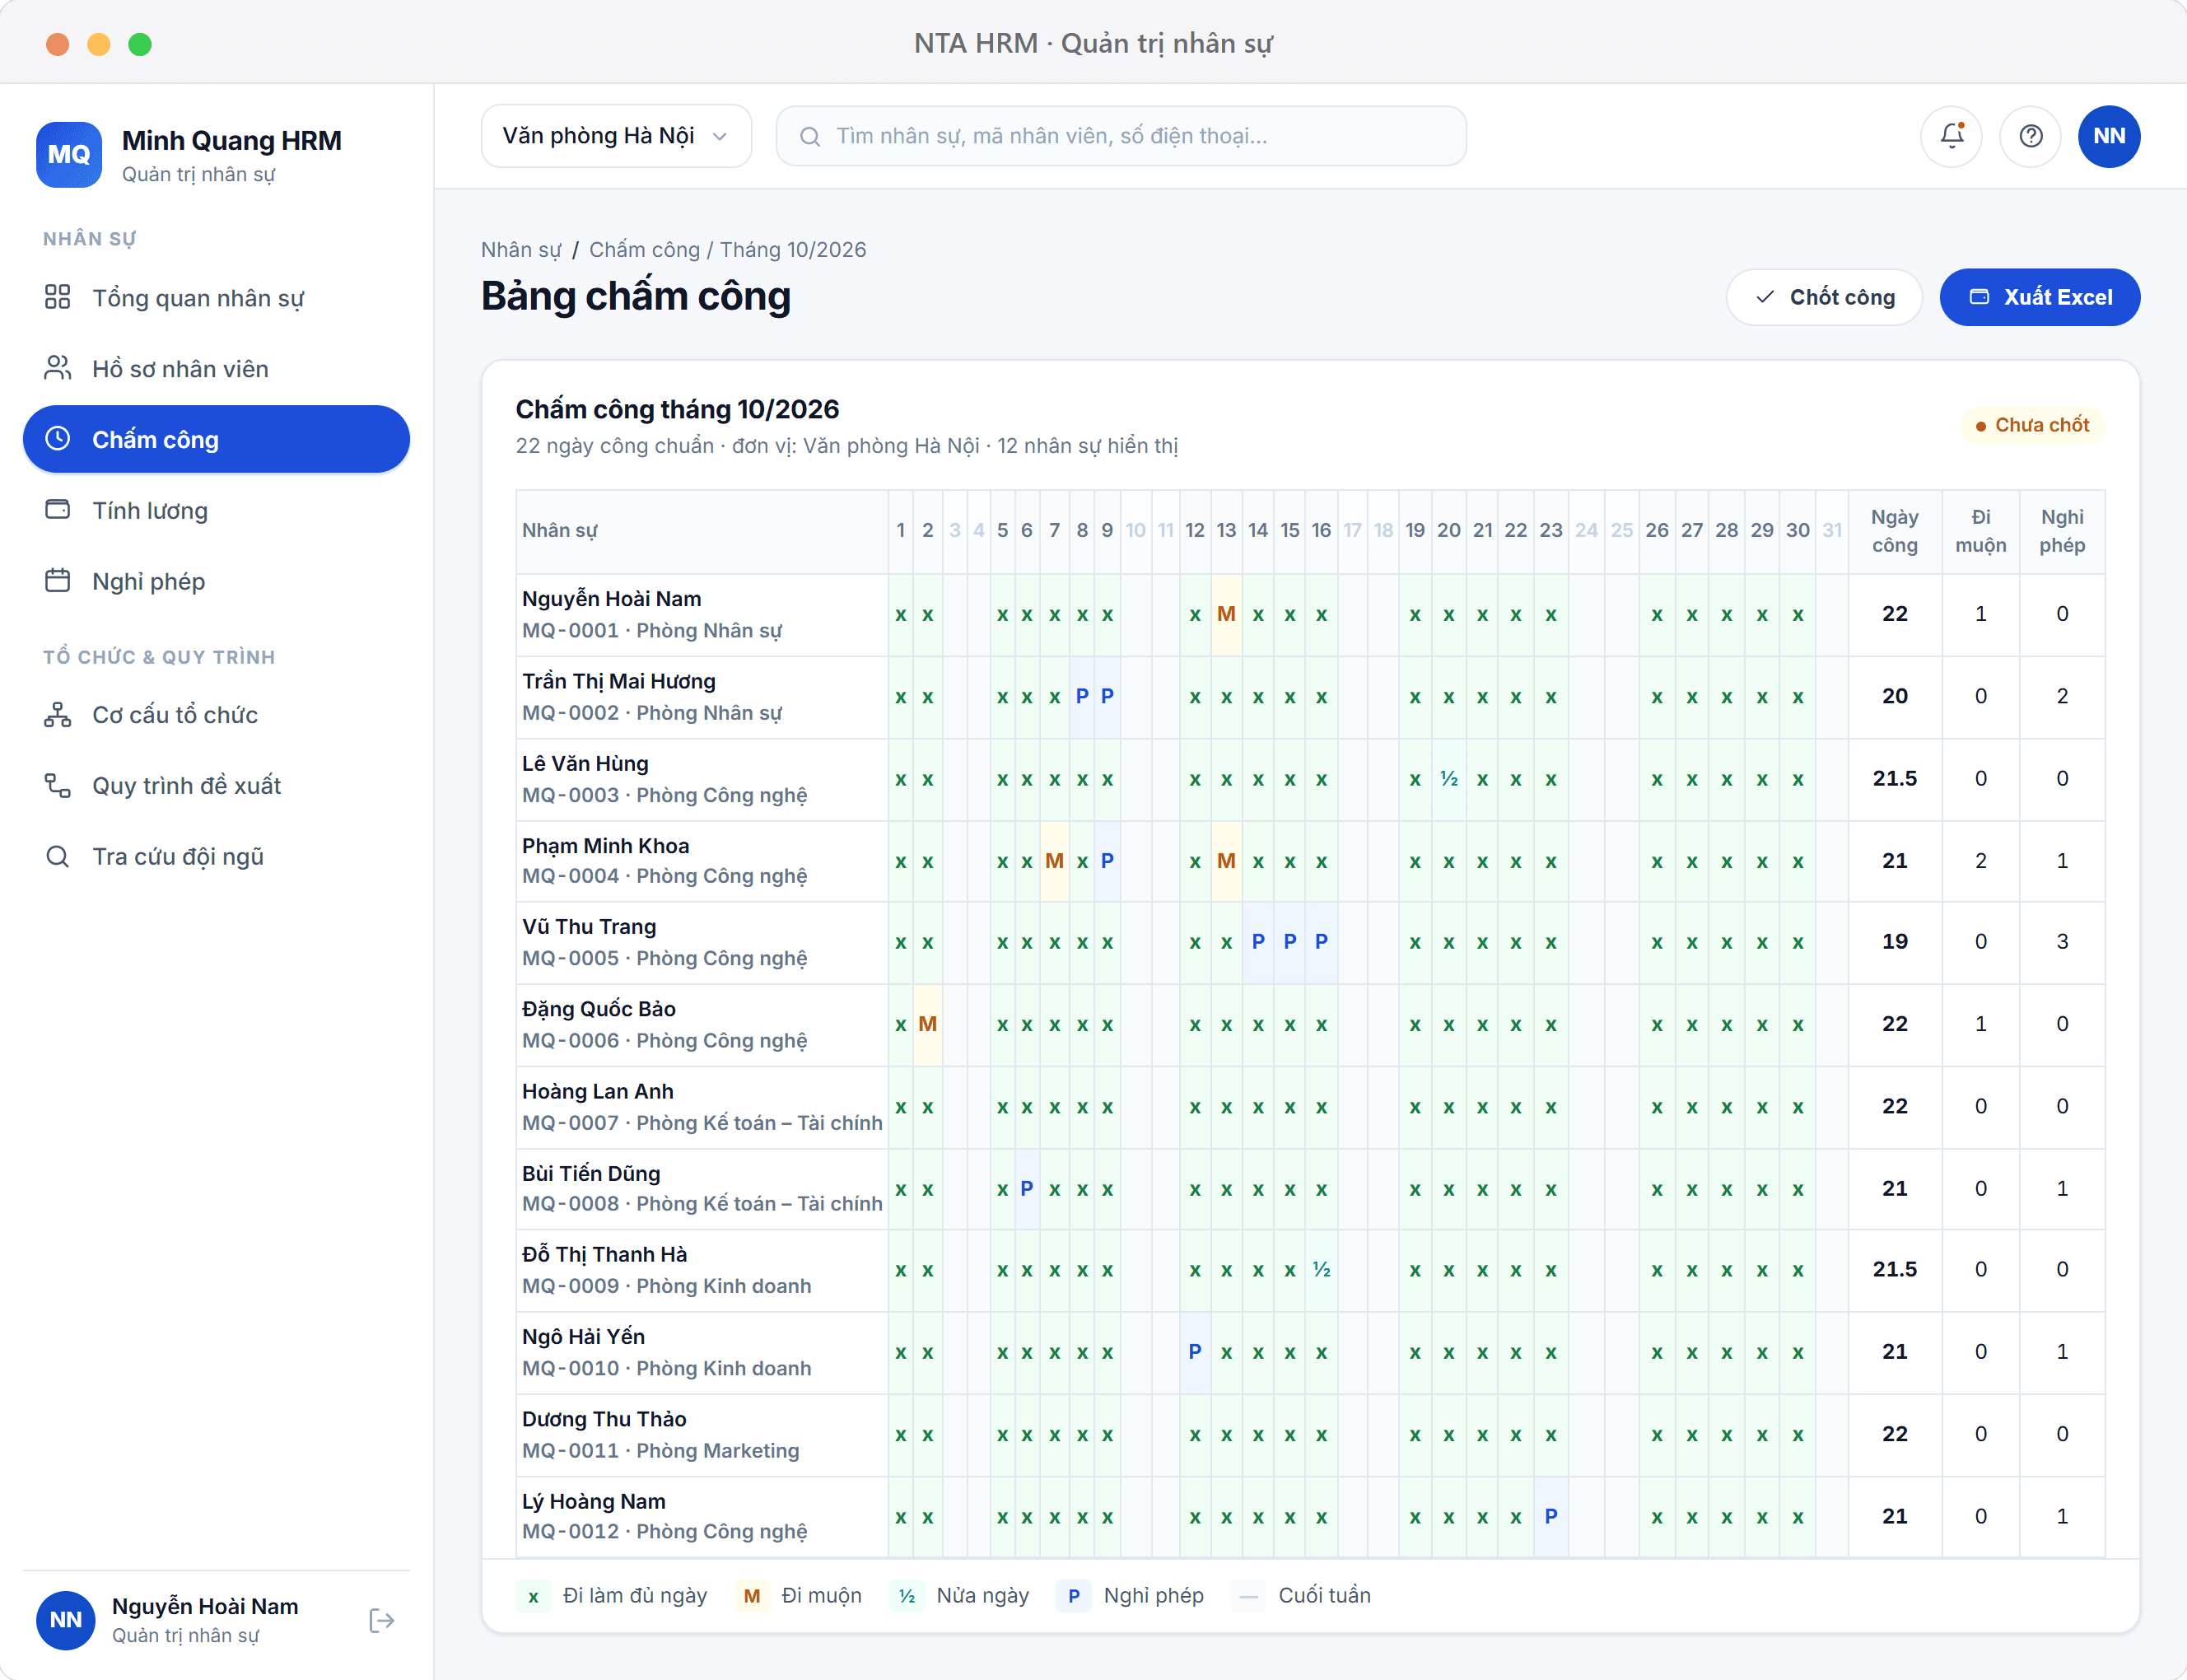Click the P cell in Lý Hoàng Nam's row

[x=1551, y=1516]
